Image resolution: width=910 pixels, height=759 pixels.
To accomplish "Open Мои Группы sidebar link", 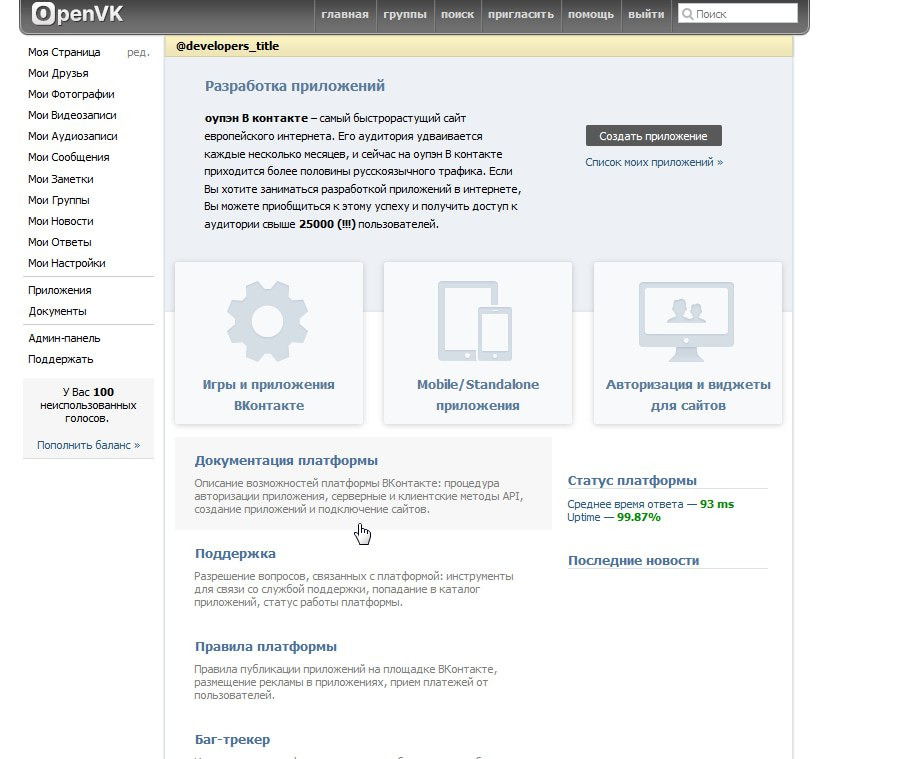I will (x=59, y=200).
